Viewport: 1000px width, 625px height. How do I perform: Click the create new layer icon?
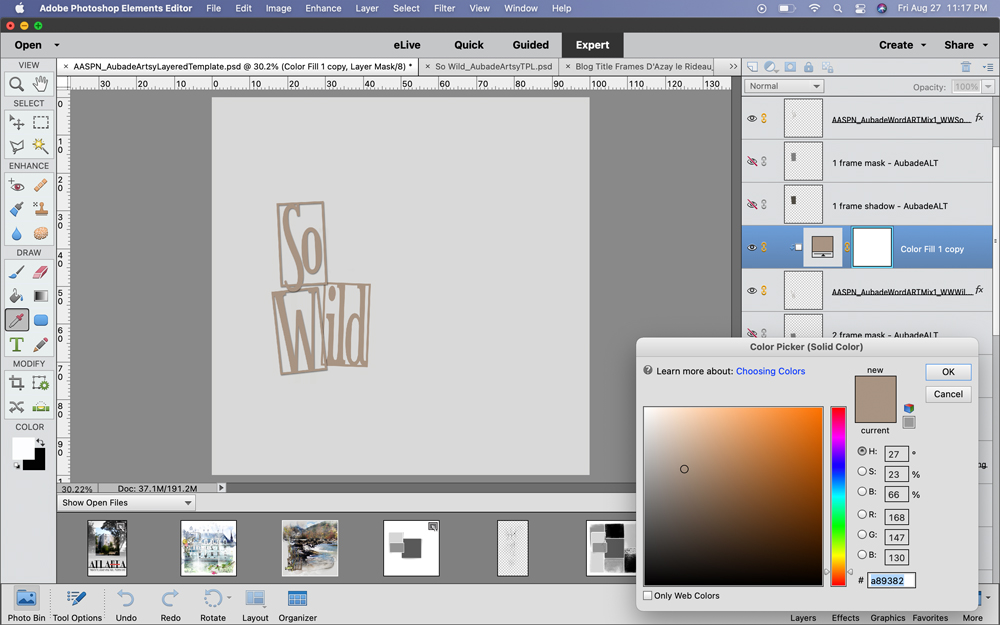point(753,67)
